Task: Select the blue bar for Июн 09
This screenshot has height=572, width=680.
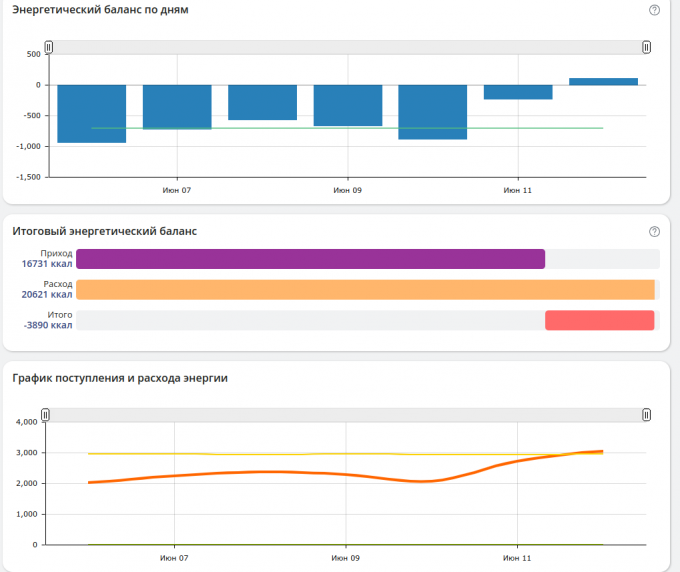Action: click(x=348, y=105)
